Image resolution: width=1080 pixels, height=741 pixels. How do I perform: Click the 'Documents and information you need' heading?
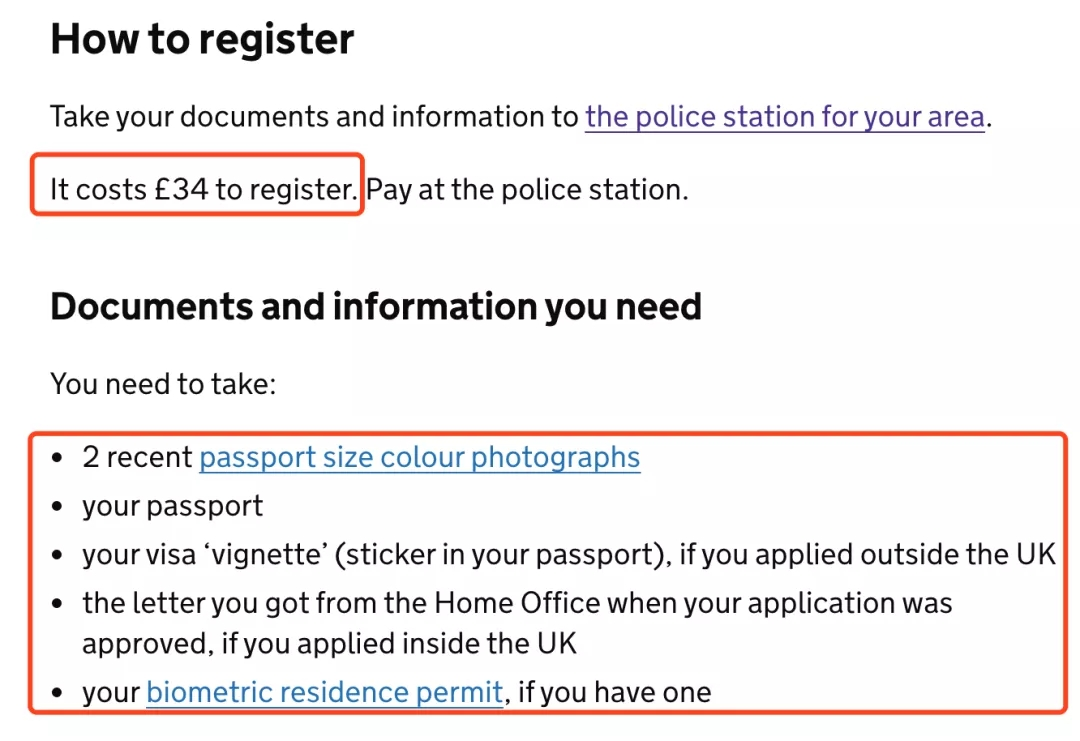point(376,307)
